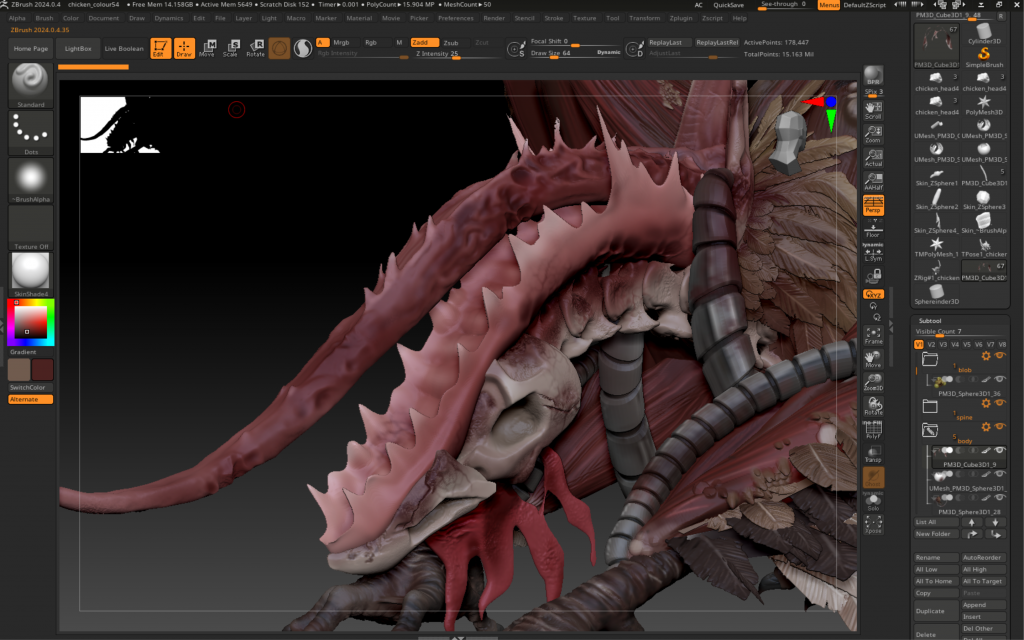Select the Move gizmo tool in top toolbar
Image resolution: width=1024 pixels, height=640 pixels.
coord(207,48)
